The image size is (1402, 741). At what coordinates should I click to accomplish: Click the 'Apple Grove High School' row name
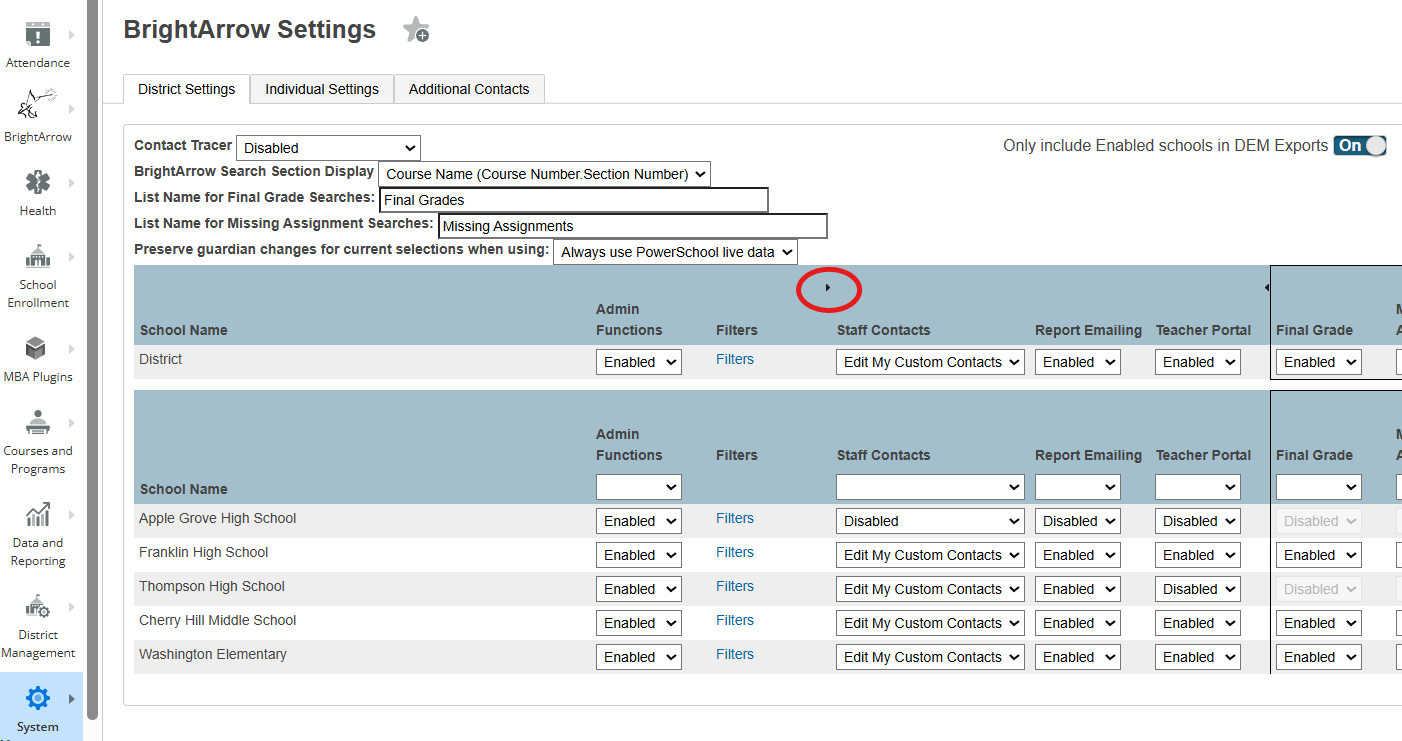point(218,518)
